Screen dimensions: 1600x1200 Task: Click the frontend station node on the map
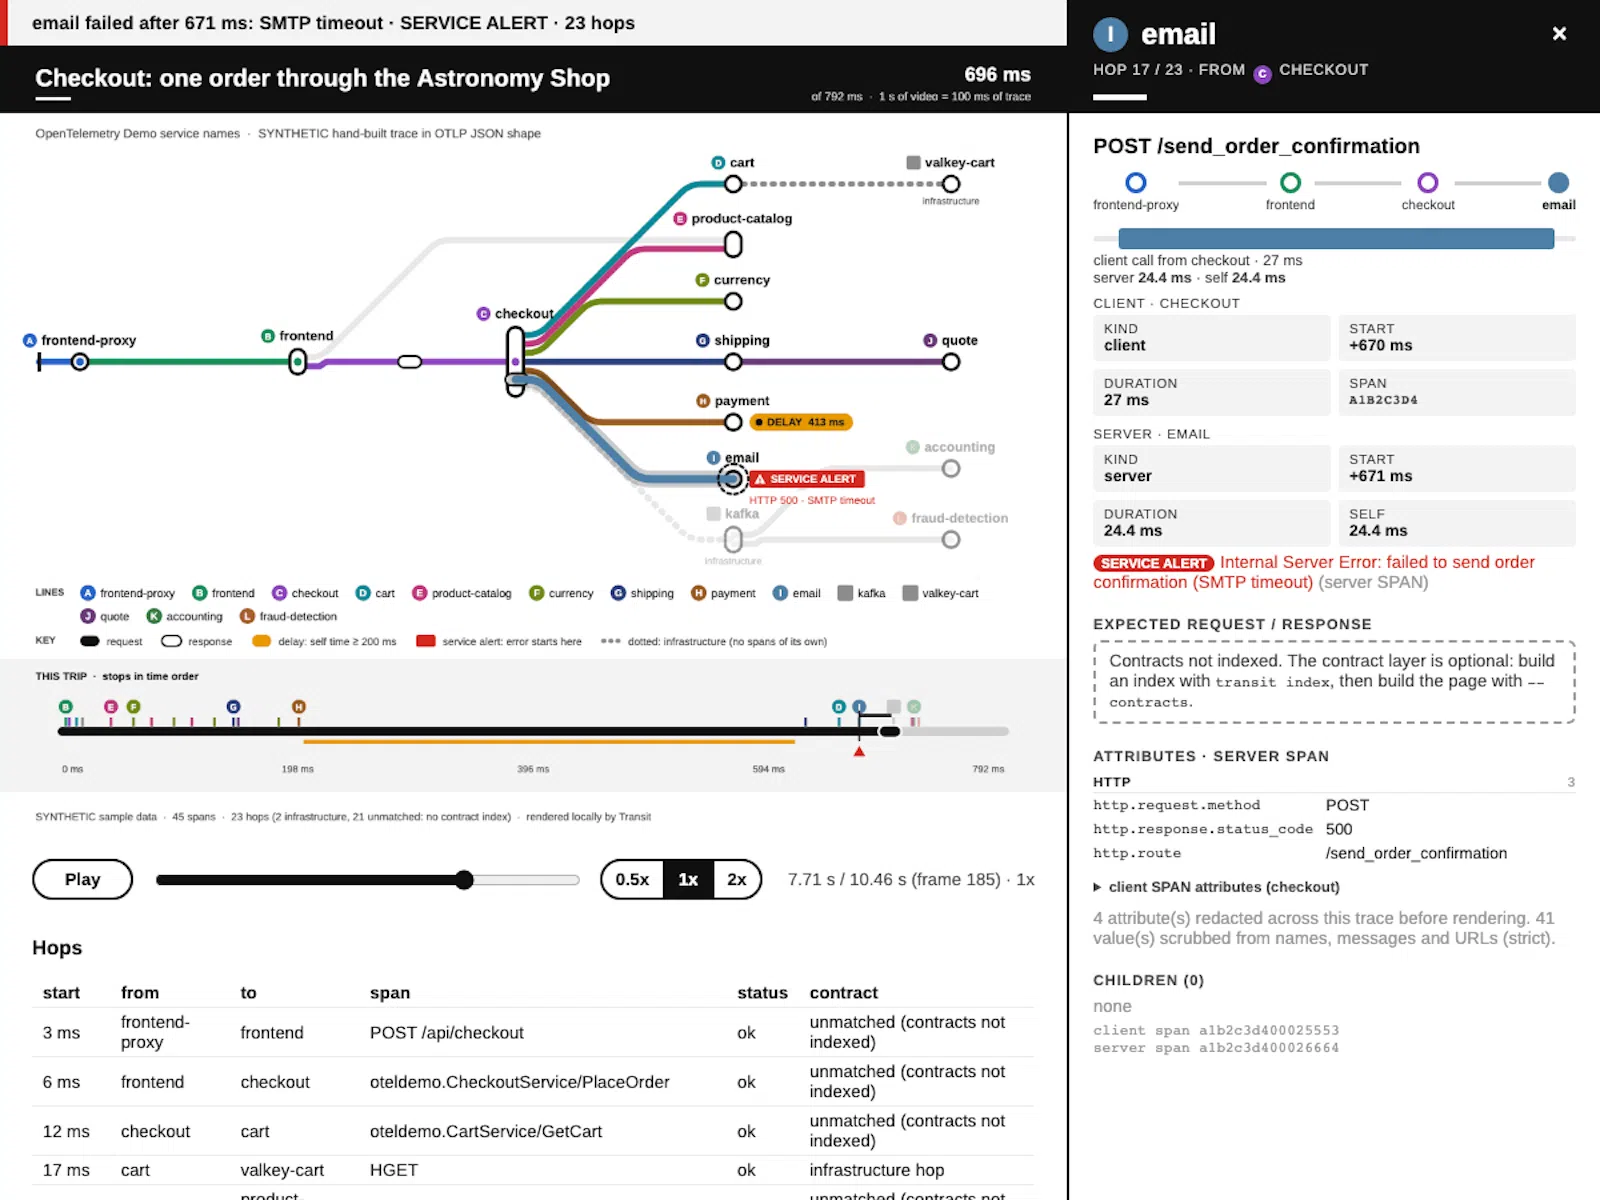[297, 362]
